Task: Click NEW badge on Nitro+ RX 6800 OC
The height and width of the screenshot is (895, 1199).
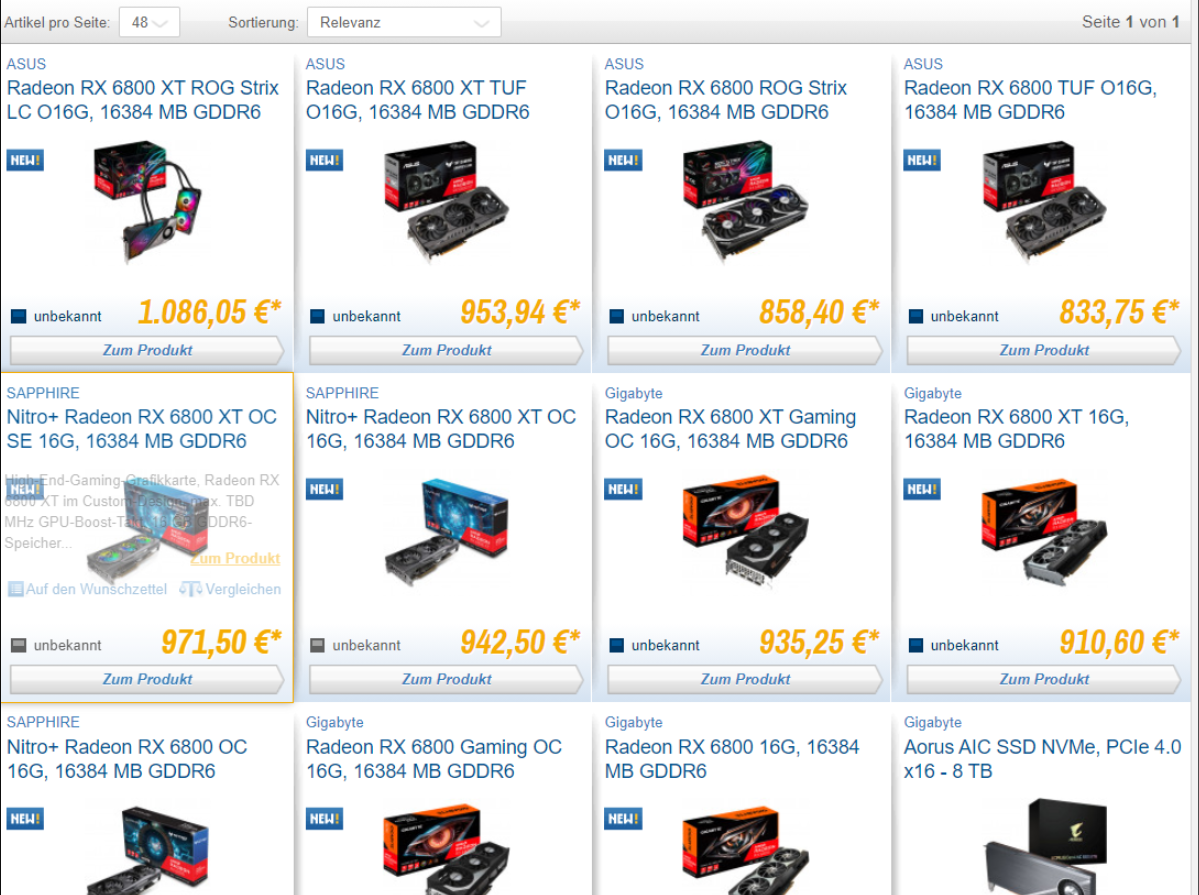Action: tap(25, 819)
